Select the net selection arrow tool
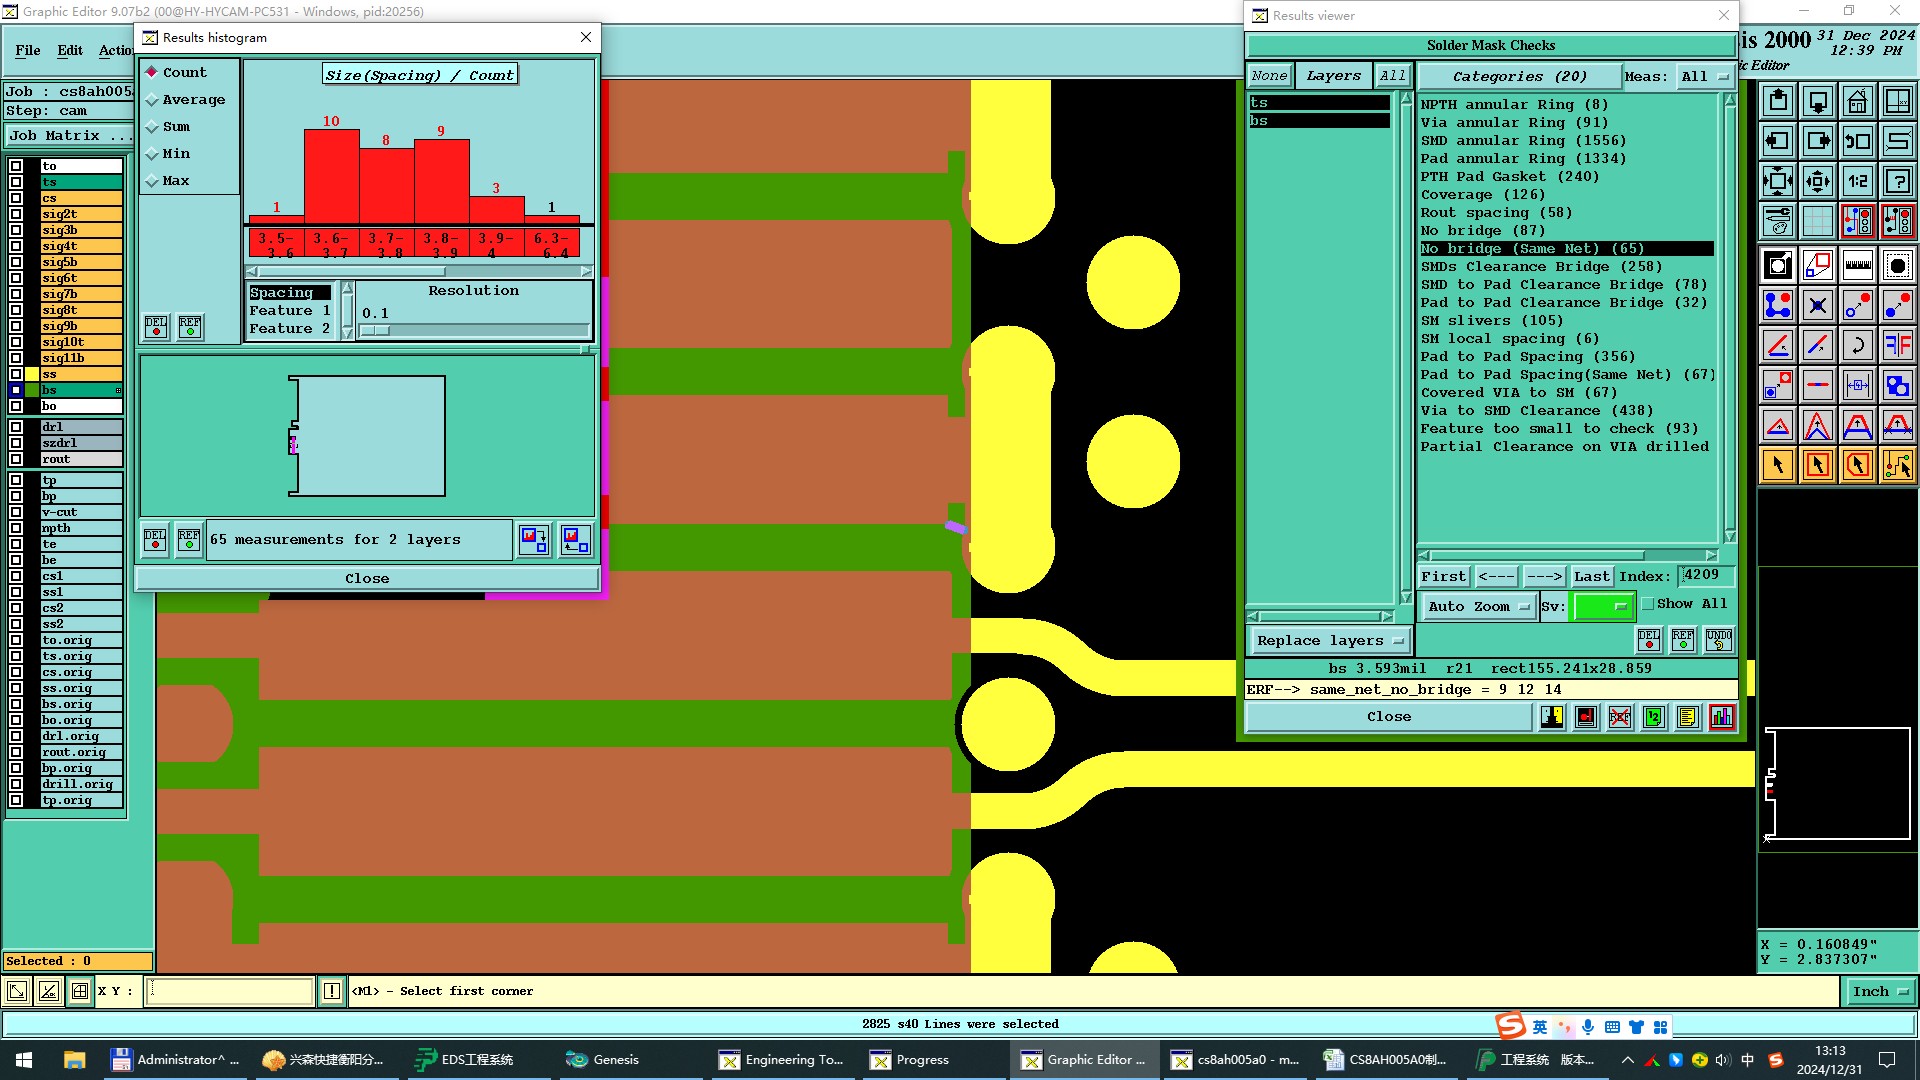This screenshot has width=1920, height=1080. coord(1897,465)
